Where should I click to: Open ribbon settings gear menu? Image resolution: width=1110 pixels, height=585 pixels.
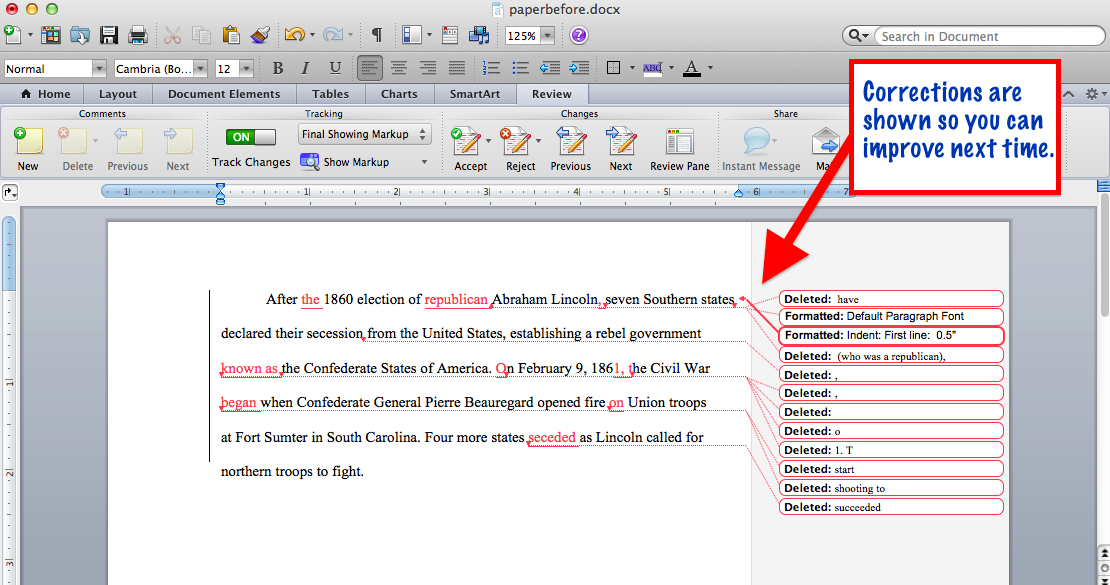pyautogui.click(x=1094, y=93)
